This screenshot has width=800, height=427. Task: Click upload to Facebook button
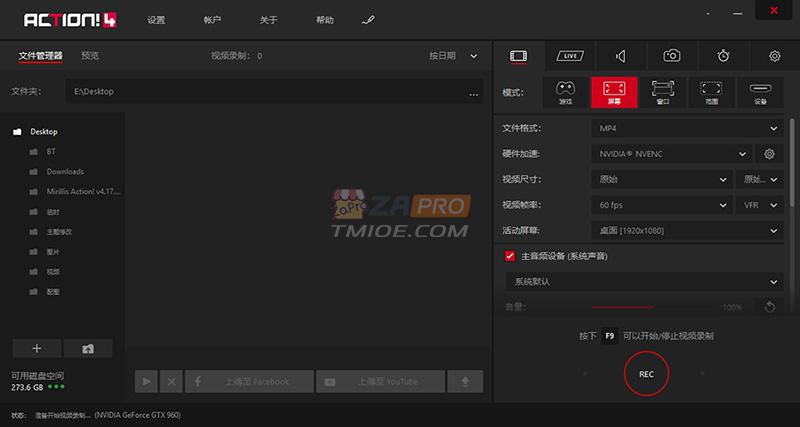click(x=249, y=382)
